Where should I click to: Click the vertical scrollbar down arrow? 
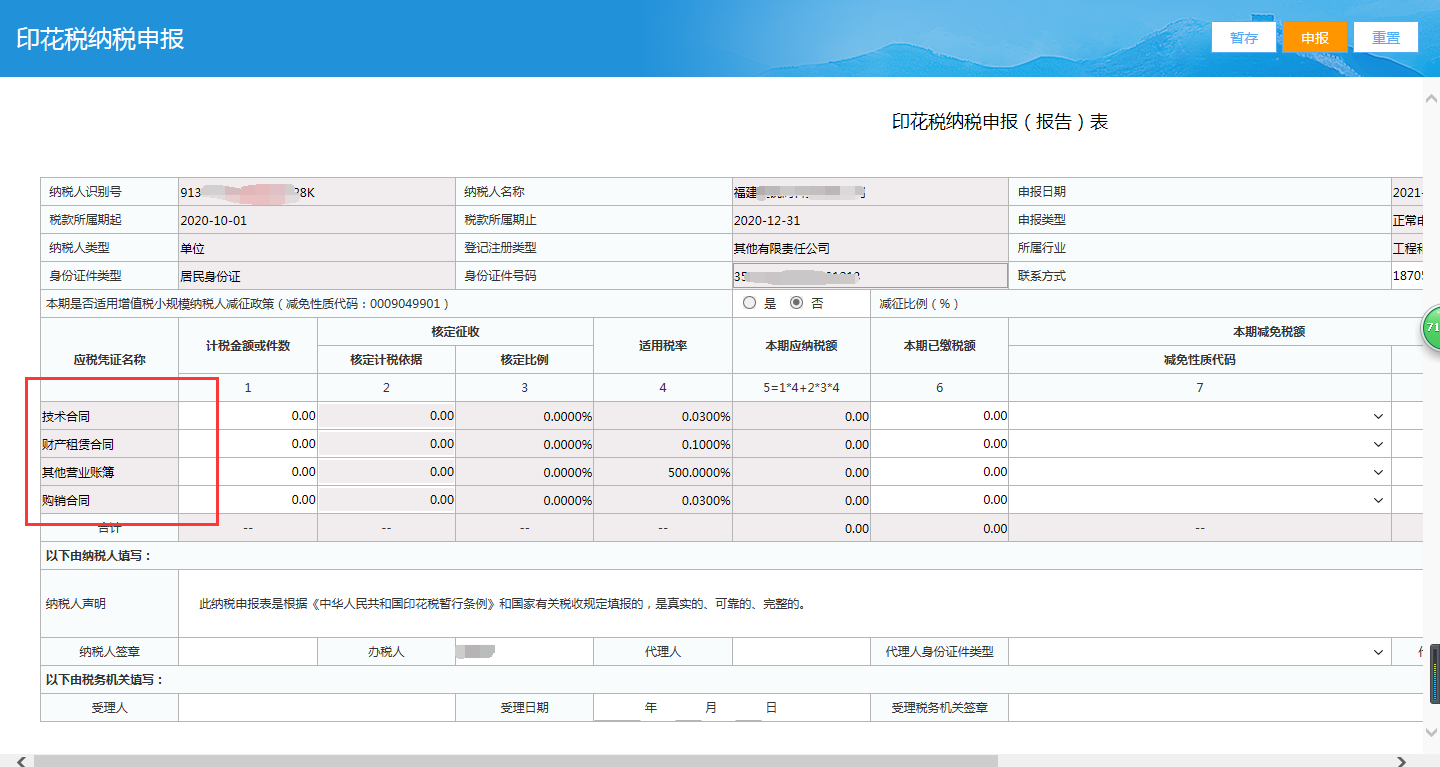(x=1430, y=733)
